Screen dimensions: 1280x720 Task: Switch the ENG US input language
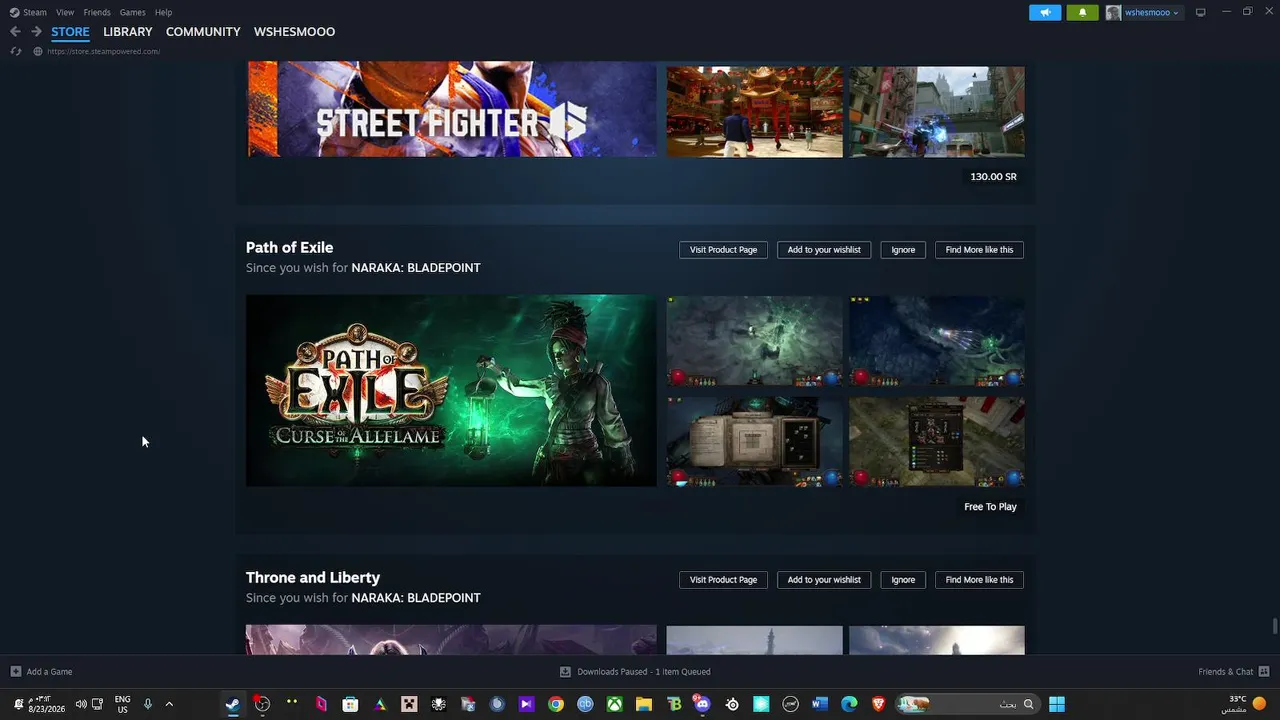[x=122, y=704]
